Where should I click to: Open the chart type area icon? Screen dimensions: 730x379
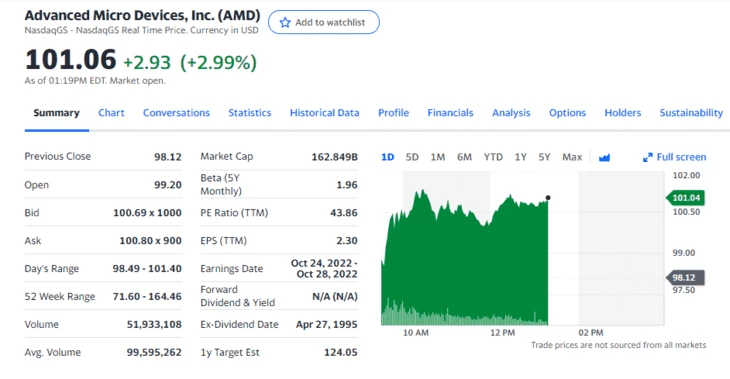point(604,158)
